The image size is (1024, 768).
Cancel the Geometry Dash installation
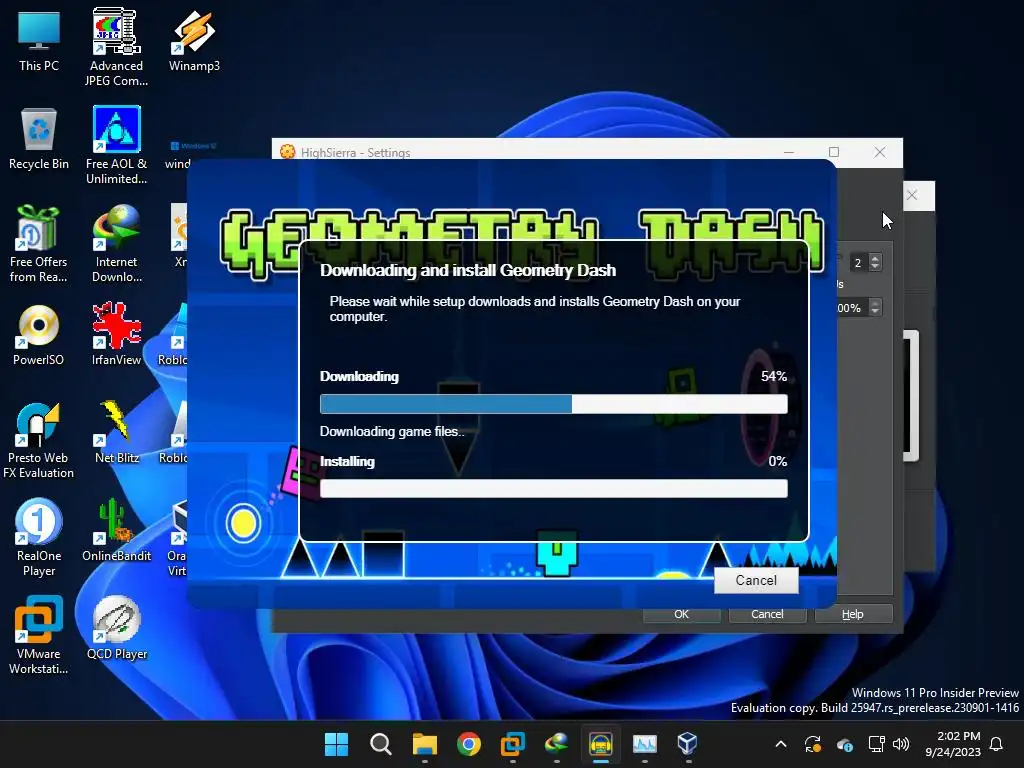pyautogui.click(x=756, y=581)
